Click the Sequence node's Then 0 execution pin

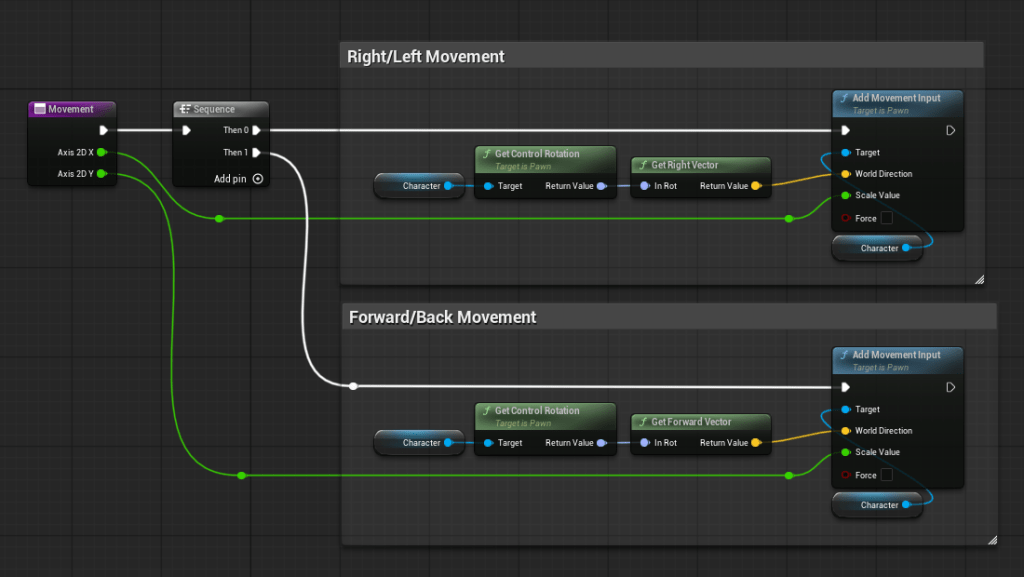(x=257, y=130)
